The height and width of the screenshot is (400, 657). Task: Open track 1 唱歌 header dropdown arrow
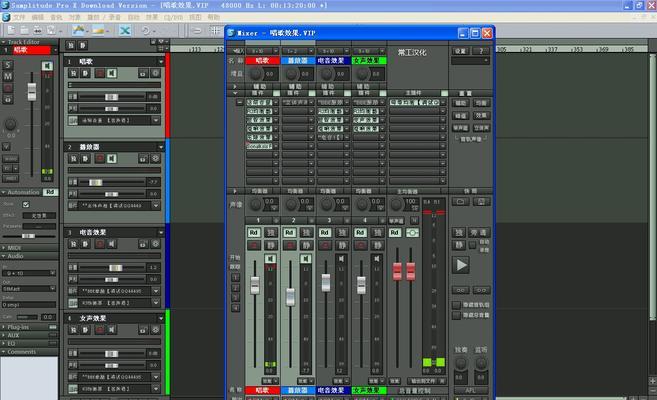(161, 62)
